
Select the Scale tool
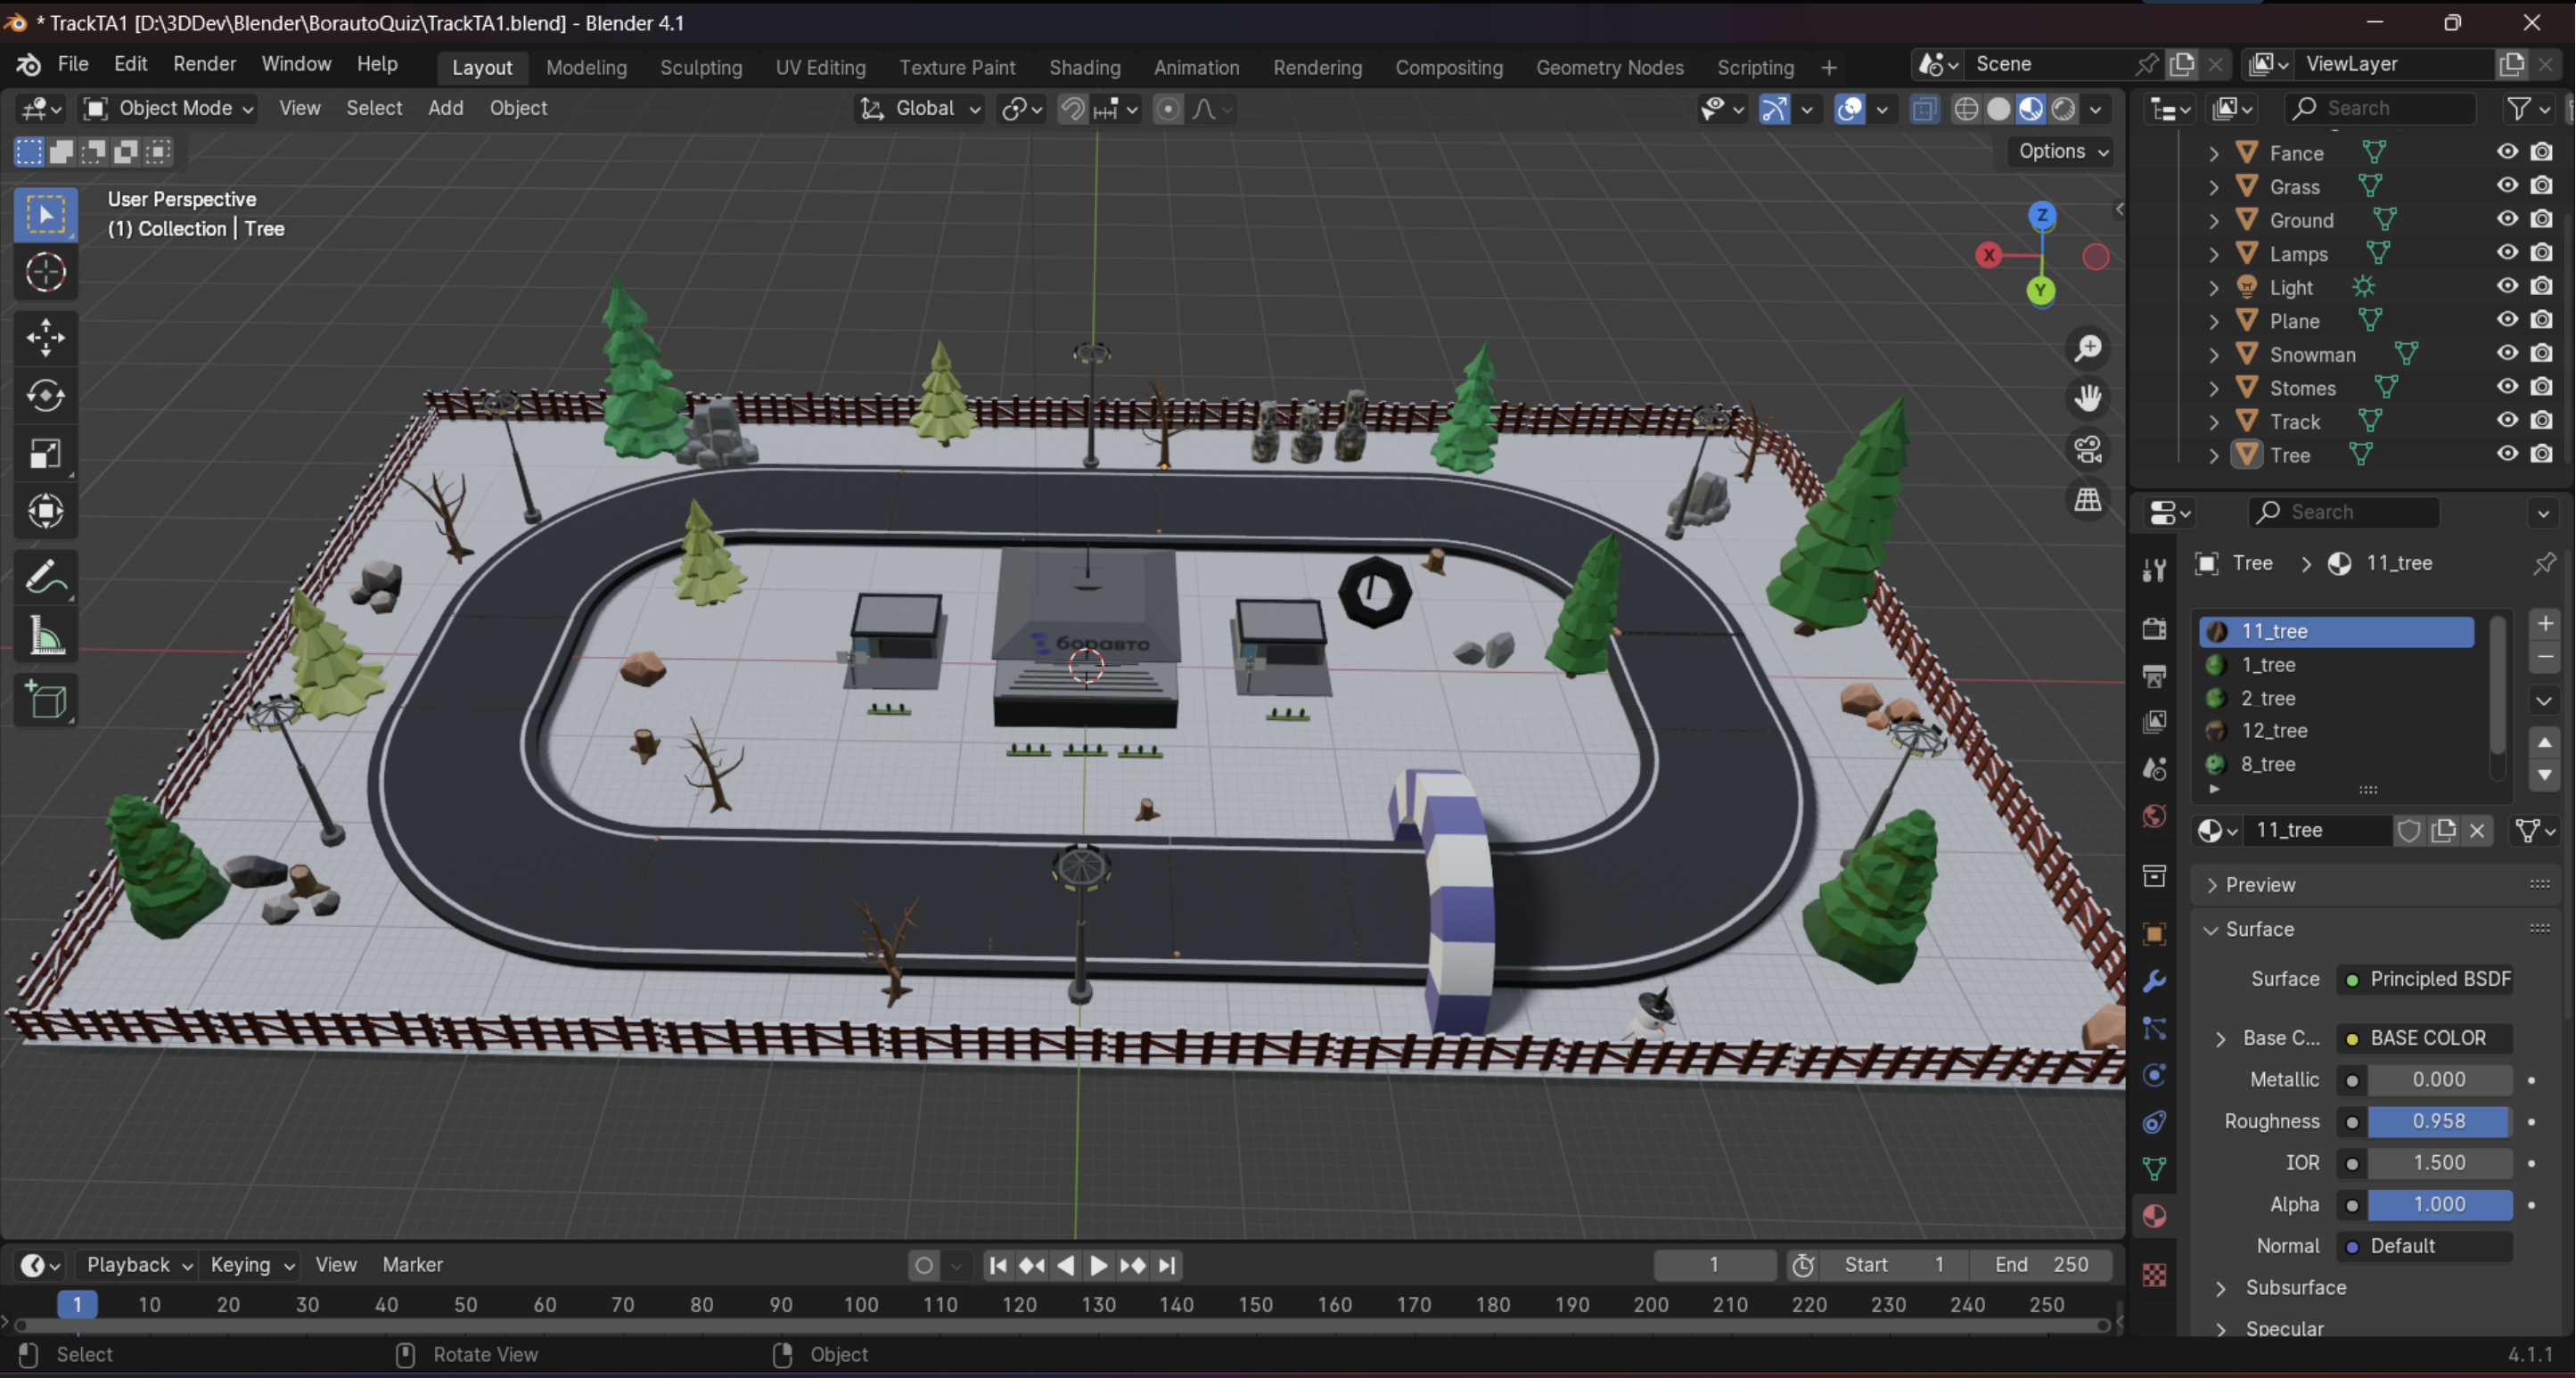point(45,455)
